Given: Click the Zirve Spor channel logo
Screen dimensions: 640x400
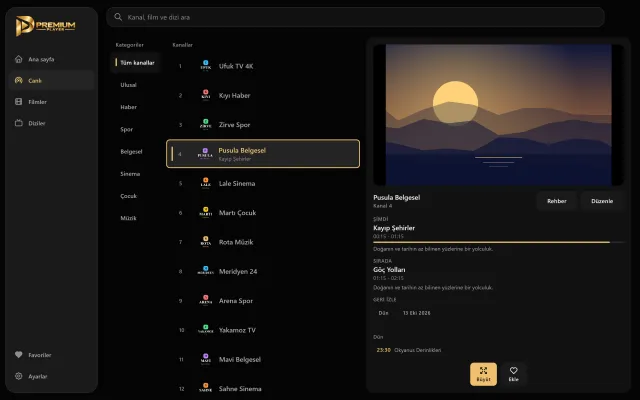Looking at the screenshot, I should coord(206,124).
